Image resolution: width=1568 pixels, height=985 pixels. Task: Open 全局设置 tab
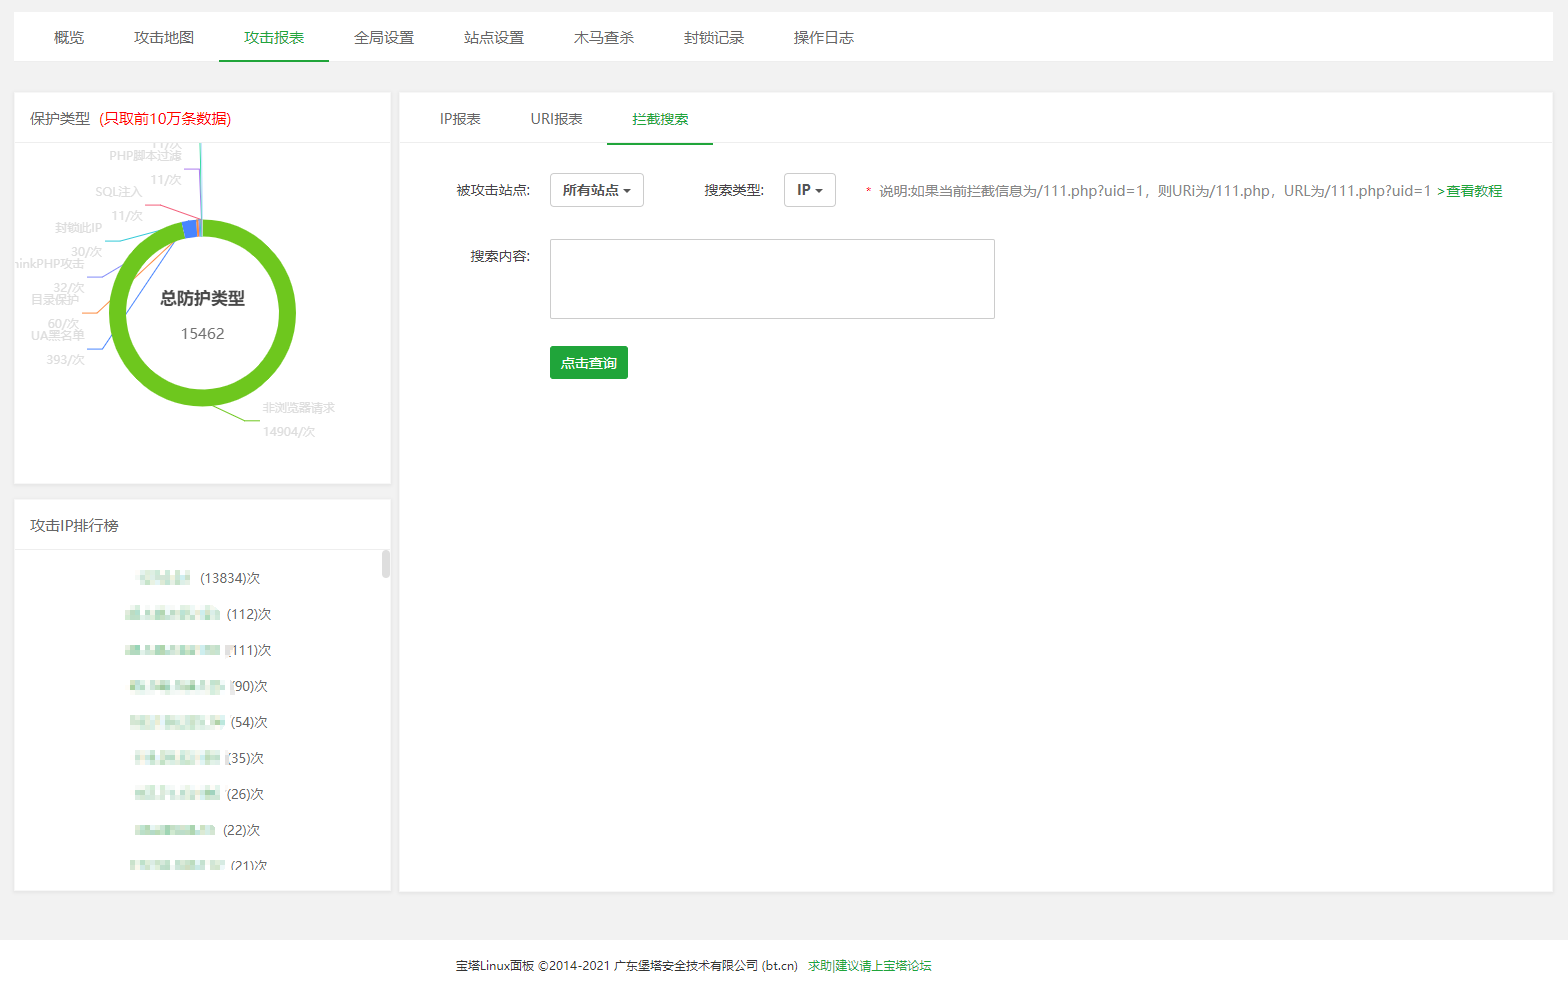[384, 38]
